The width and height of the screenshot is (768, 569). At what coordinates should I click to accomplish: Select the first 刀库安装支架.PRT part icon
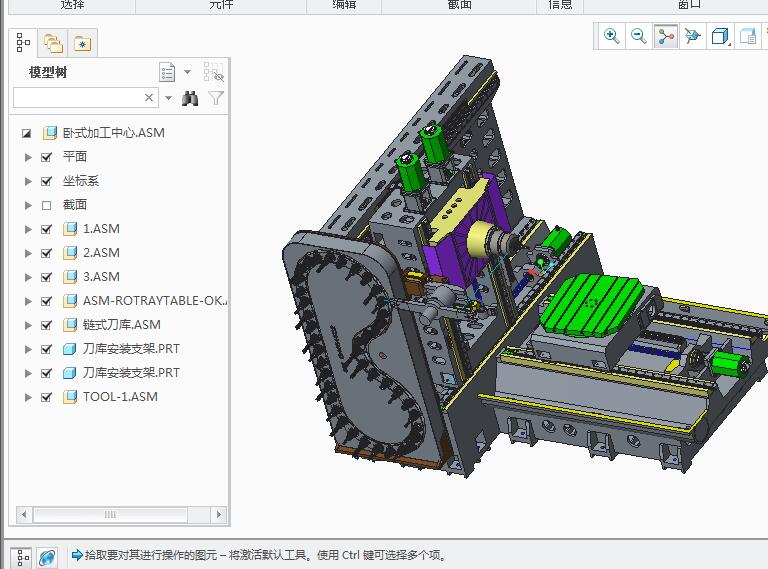click(70, 349)
